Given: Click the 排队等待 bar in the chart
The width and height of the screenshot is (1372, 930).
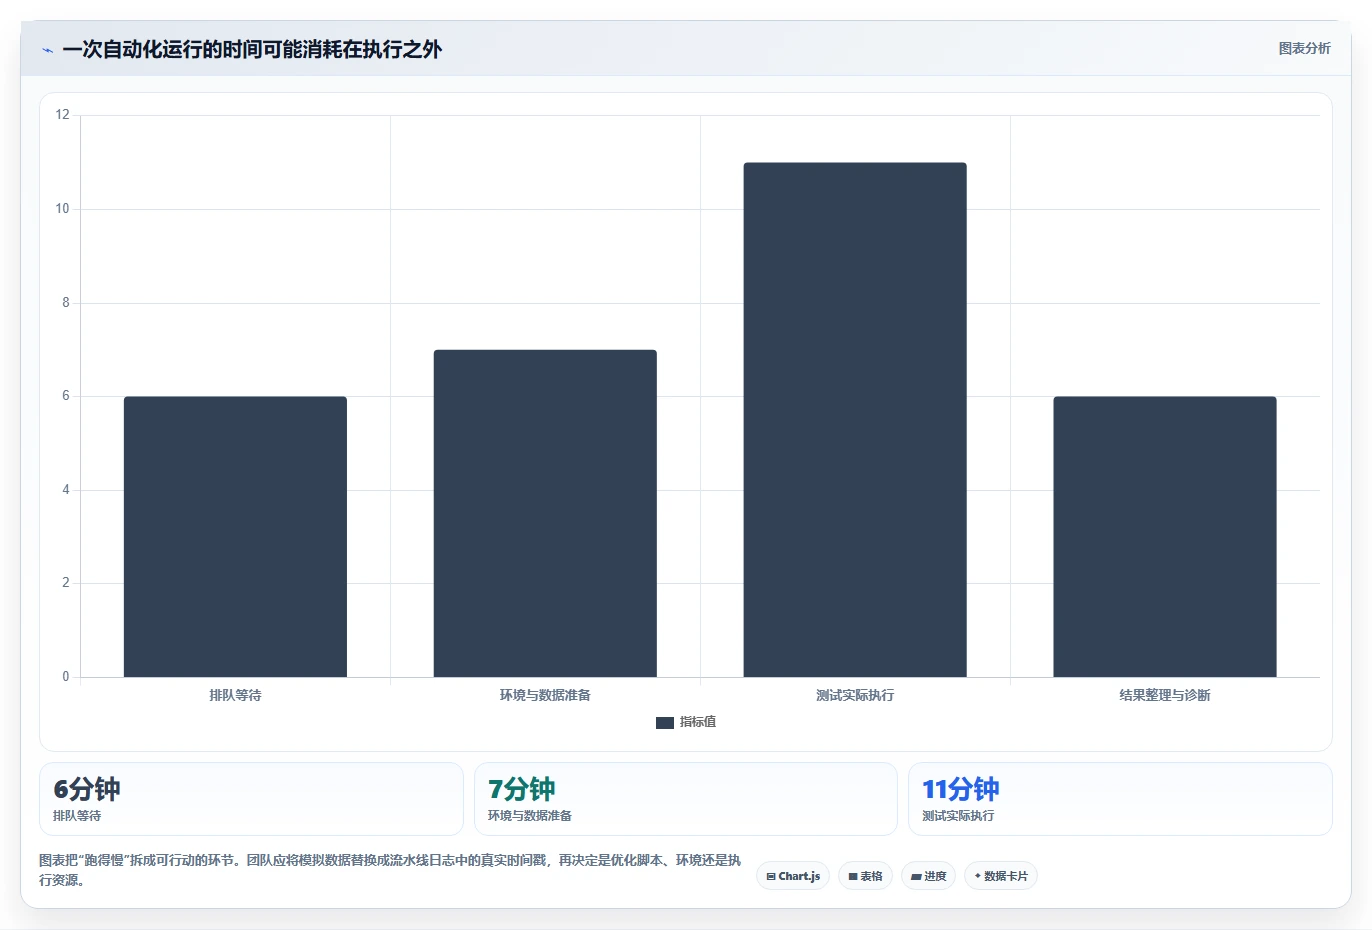Looking at the screenshot, I should click(235, 536).
